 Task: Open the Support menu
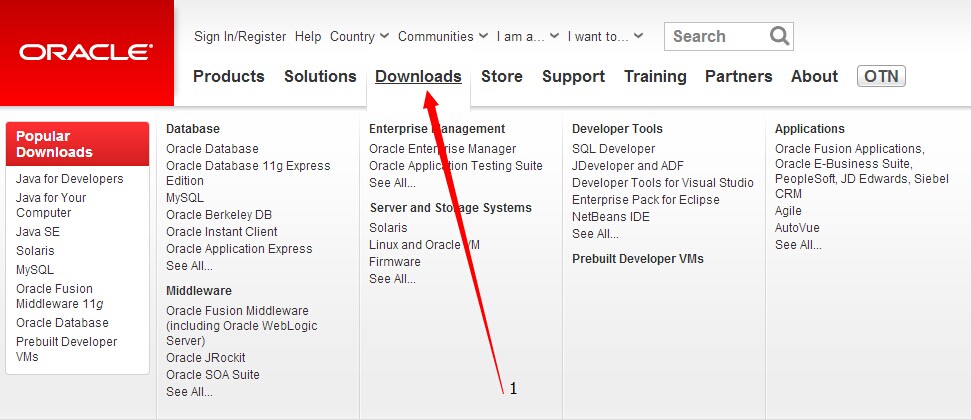[573, 76]
